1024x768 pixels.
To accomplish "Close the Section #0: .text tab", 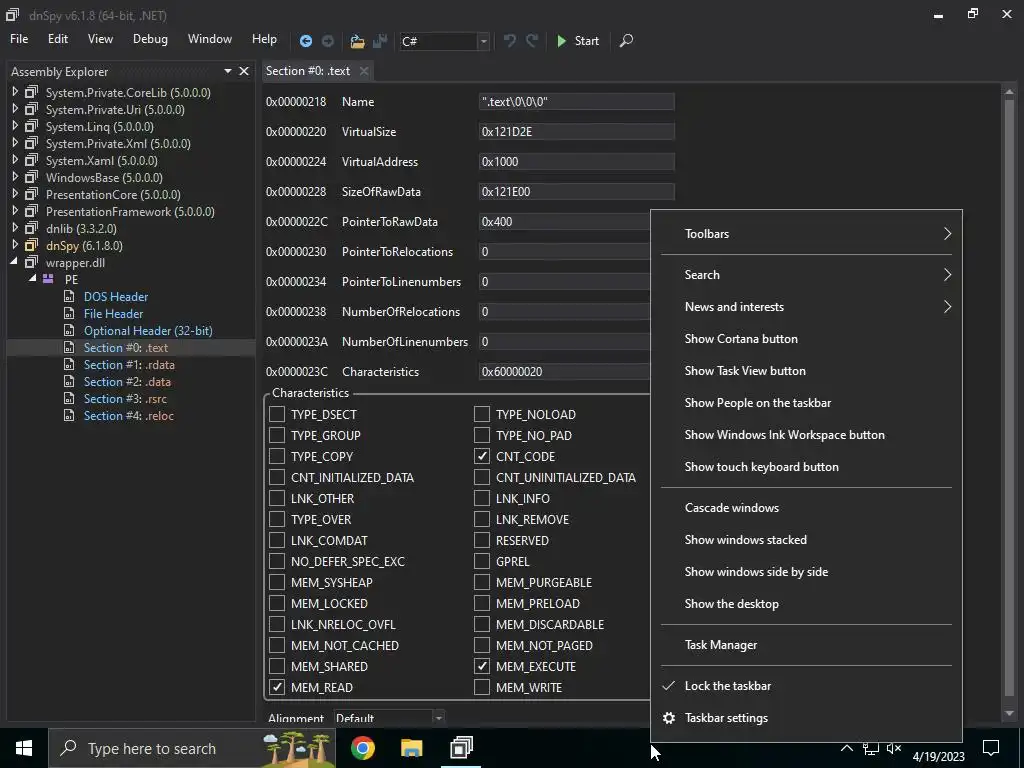I will pos(364,71).
